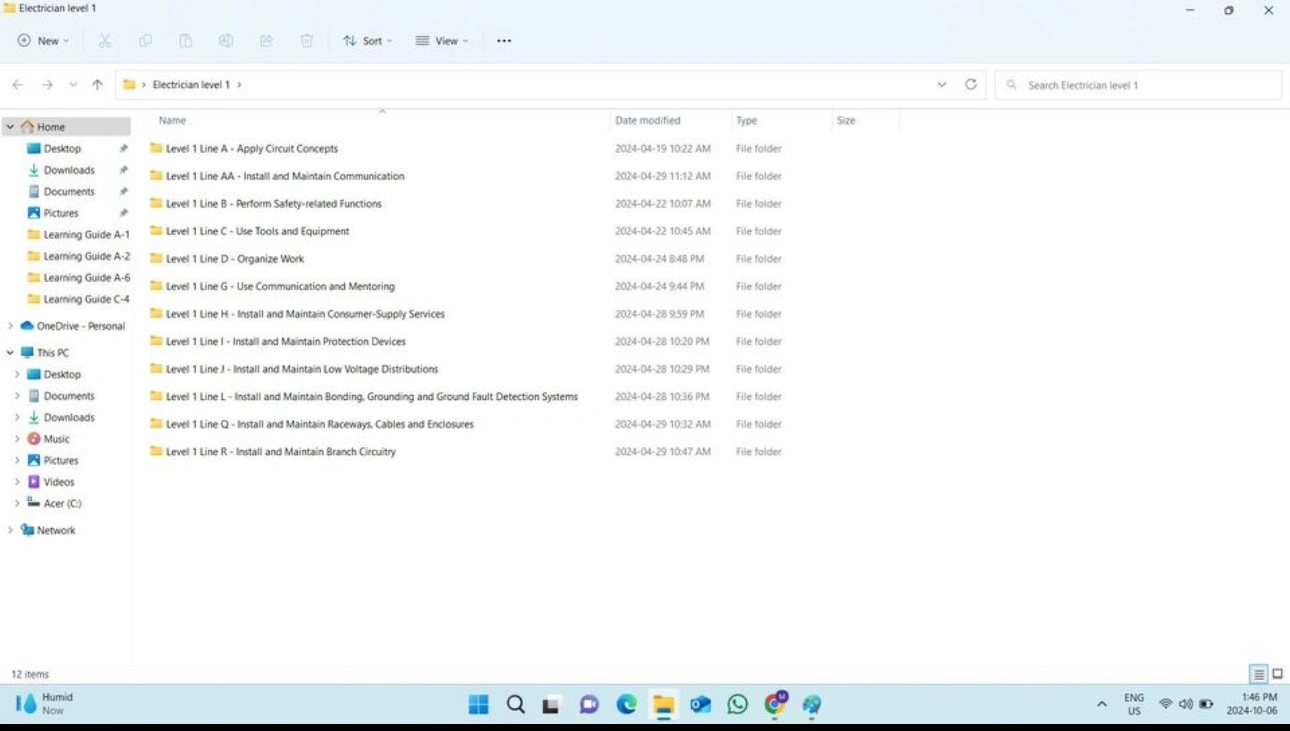Refresh the current folder view
The height and width of the screenshot is (731, 1290).
pyautogui.click(x=970, y=85)
